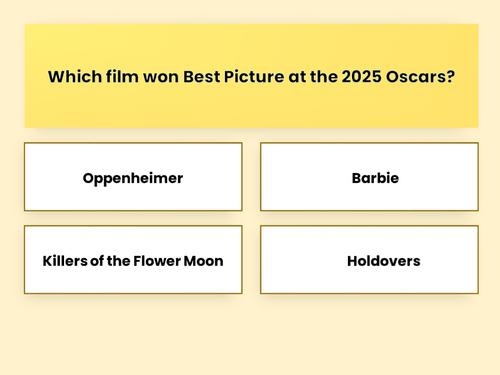Click the yellow question banner
This screenshot has width=500, height=375.
[x=251, y=76]
